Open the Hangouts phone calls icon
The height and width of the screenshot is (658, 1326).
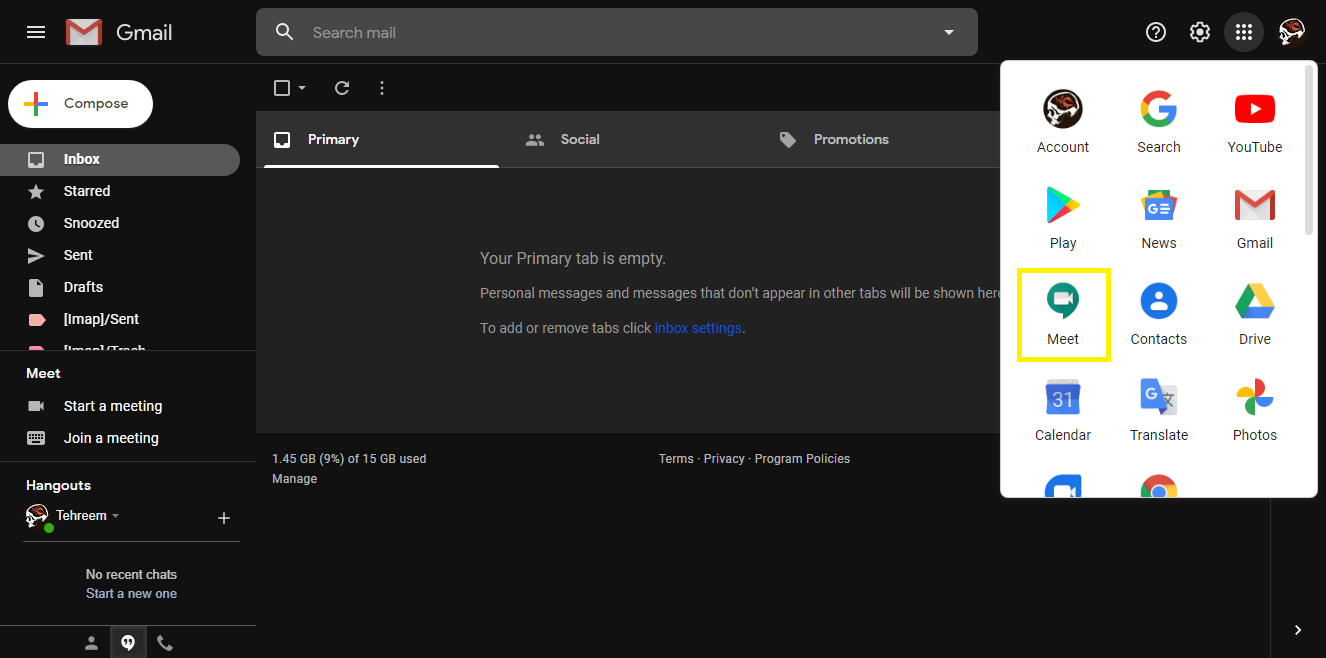pyautogui.click(x=165, y=643)
